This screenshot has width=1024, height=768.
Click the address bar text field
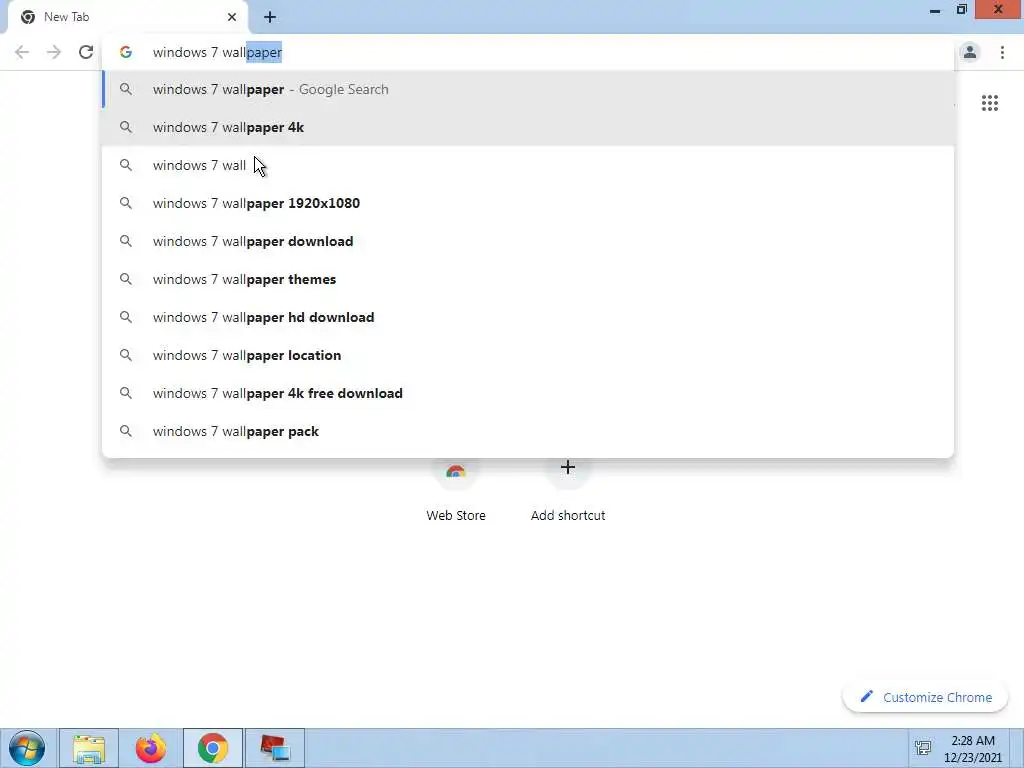[x=528, y=52]
